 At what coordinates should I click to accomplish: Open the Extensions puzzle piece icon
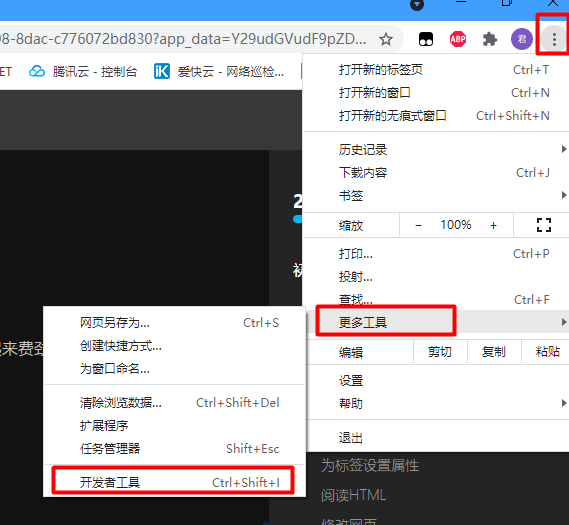(490, 39)
